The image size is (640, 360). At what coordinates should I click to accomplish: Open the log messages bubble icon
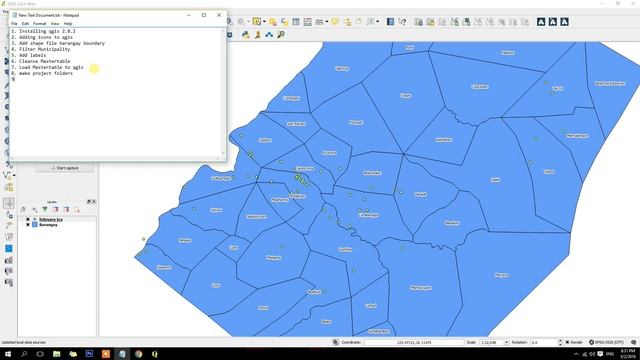633,342
